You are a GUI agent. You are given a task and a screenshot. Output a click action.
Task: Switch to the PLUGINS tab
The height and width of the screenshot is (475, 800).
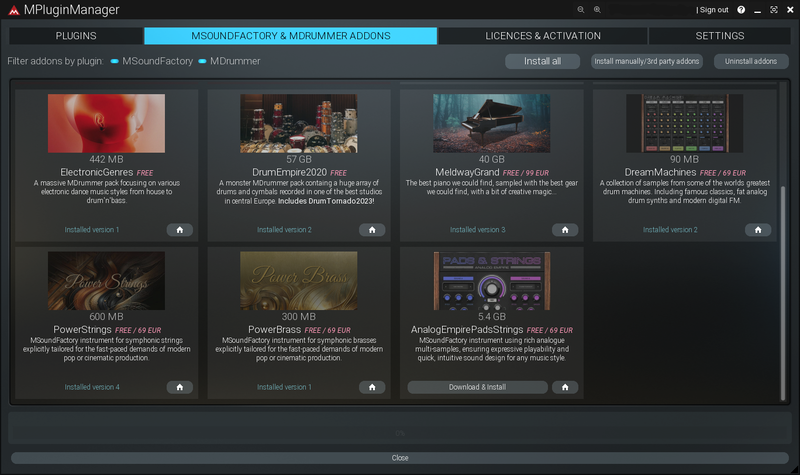[76, 36]
